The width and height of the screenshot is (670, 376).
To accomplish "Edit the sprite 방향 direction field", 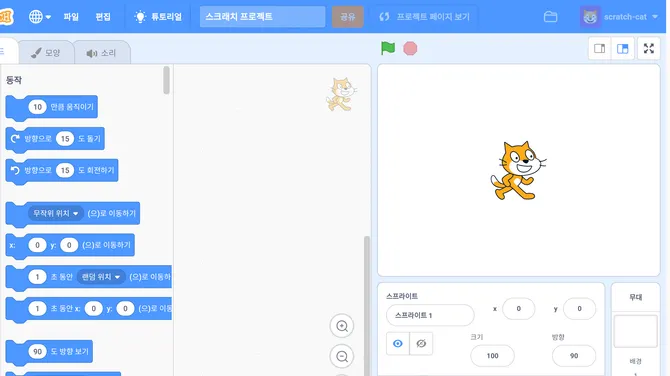I will pyautogui.click(x=574, y=355).
